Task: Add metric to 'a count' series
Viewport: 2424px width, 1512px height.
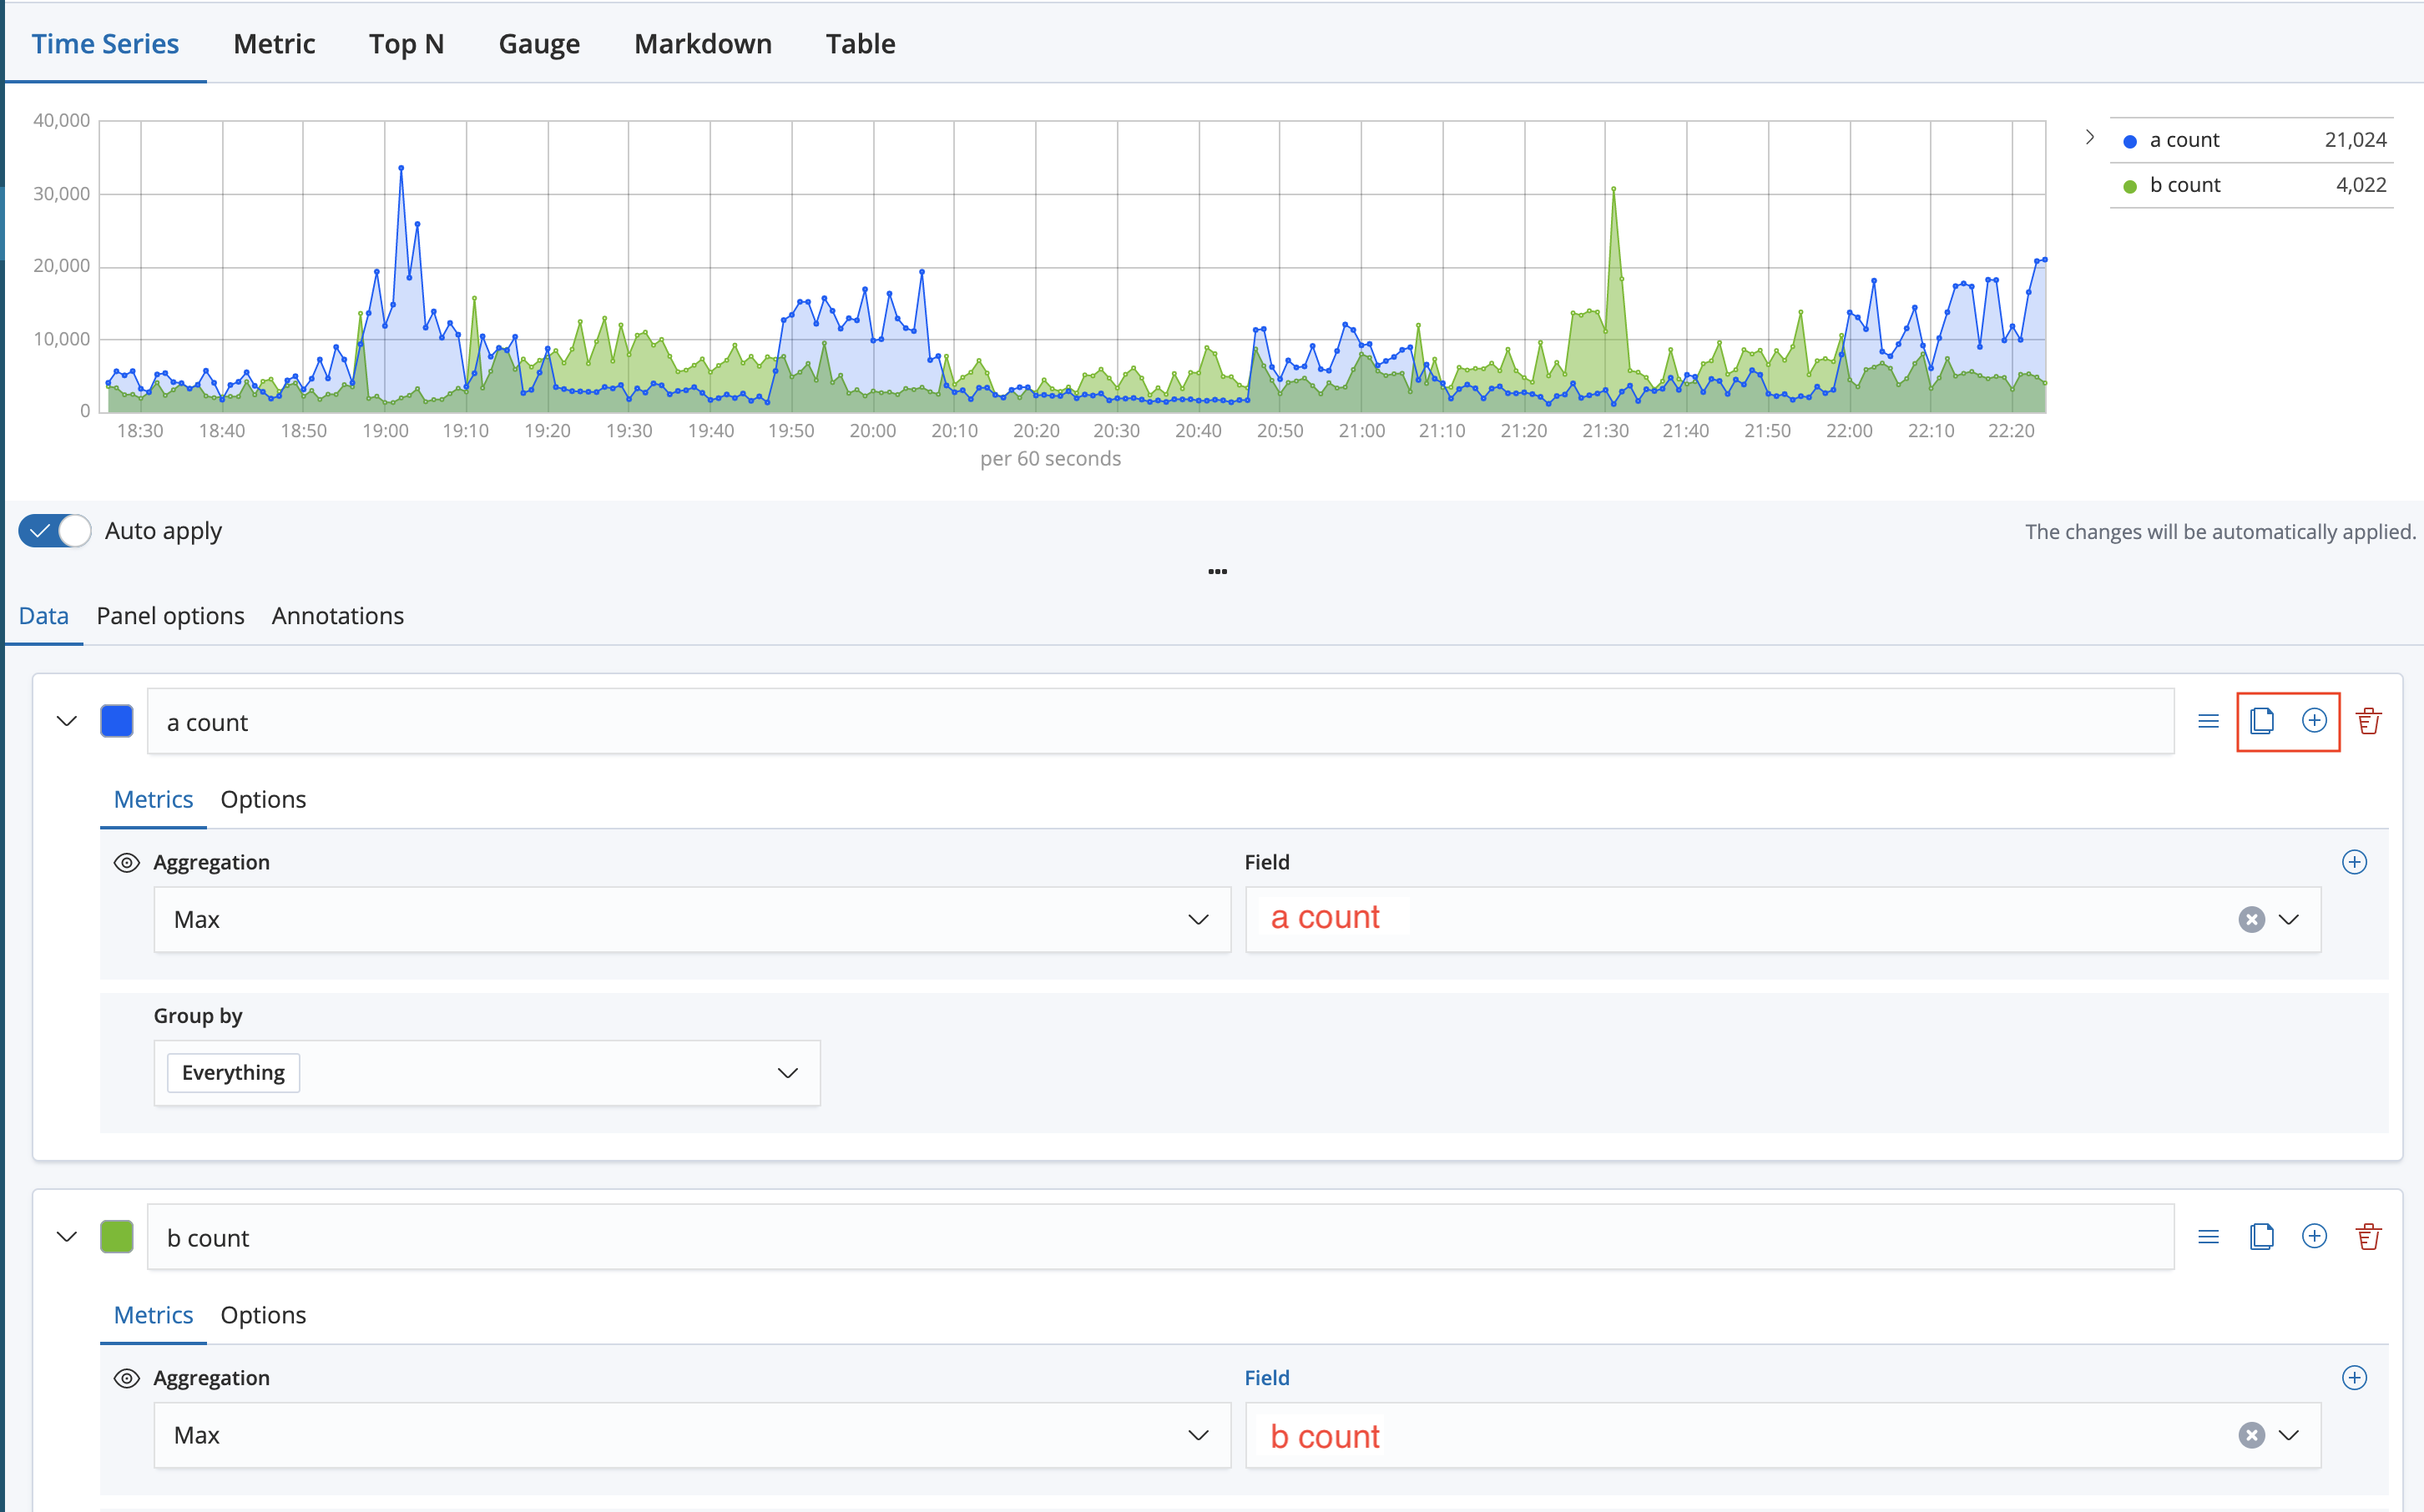Action: 2354,862
